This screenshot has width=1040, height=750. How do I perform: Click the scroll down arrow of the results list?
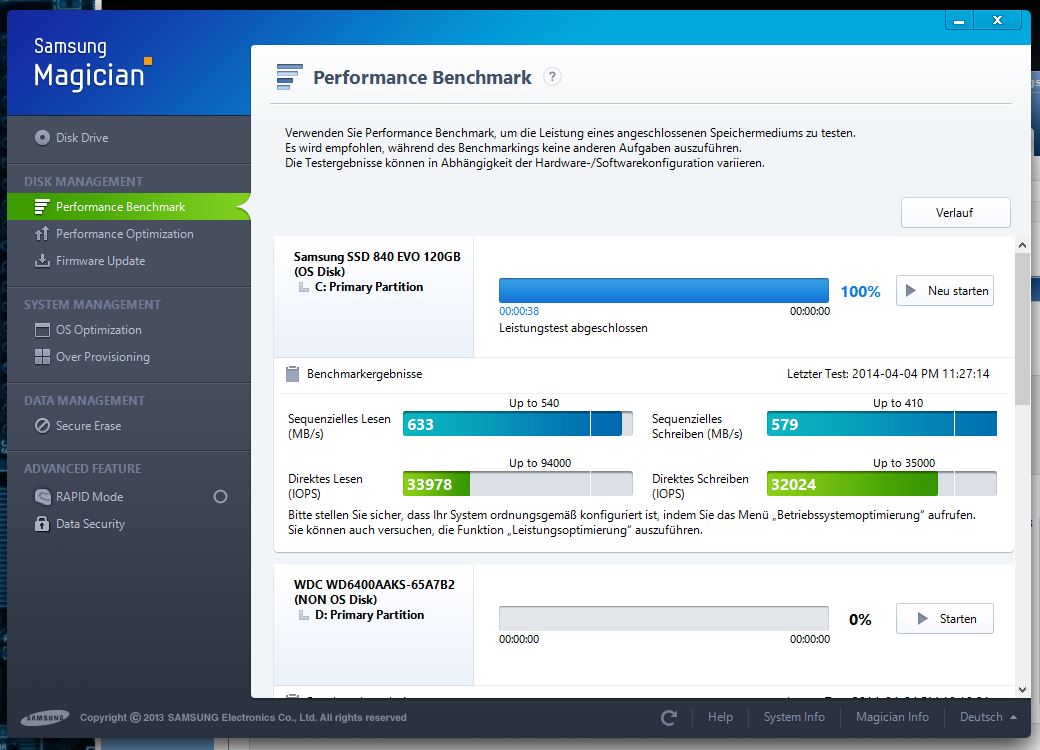click(1022, 690)
